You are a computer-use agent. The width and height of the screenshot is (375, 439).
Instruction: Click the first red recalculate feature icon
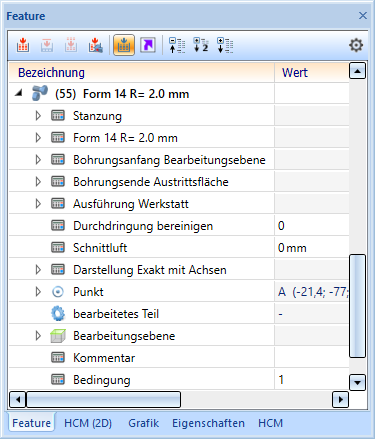coord(23,45)
